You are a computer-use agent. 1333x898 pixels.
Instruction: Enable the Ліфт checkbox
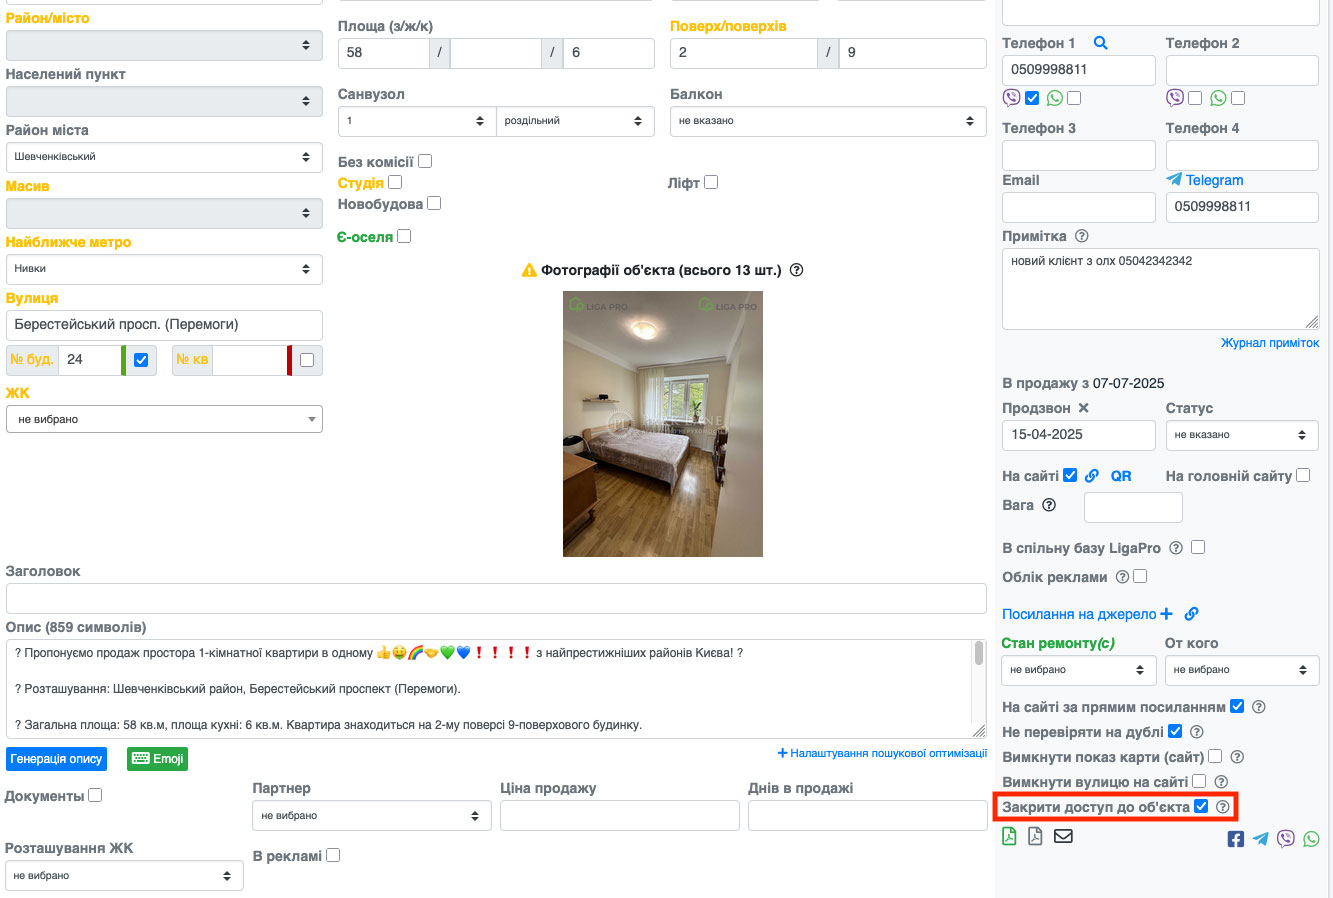(711, 182)
